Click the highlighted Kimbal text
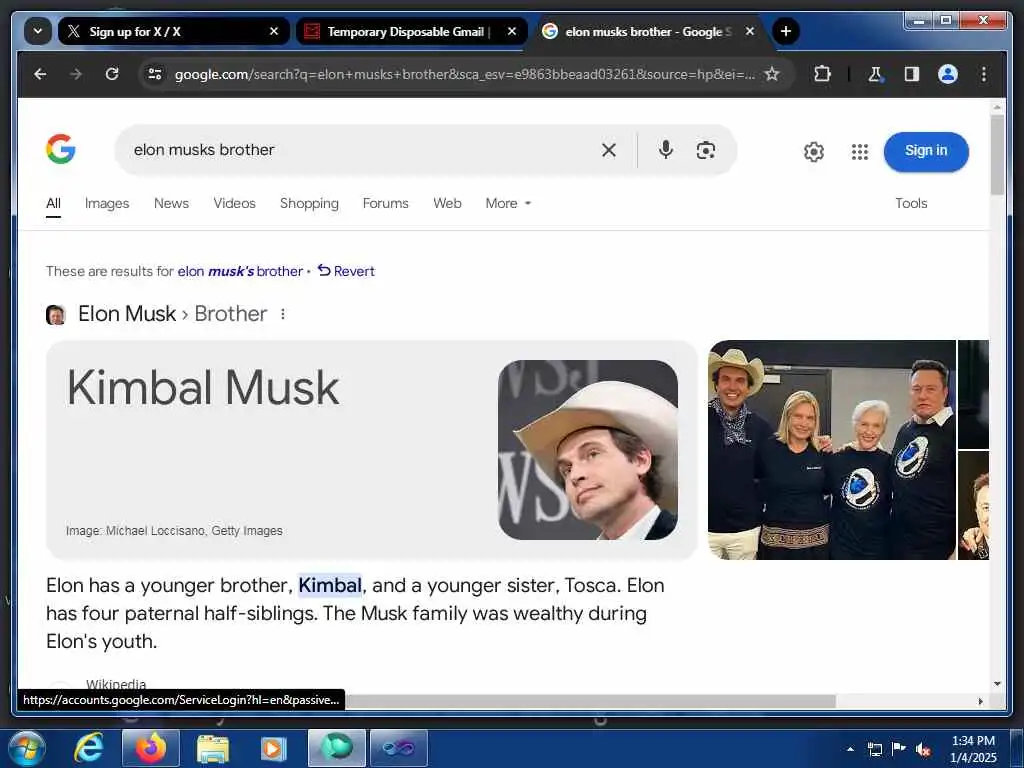Screen dimensions: 1024x768 coord(330,585)
